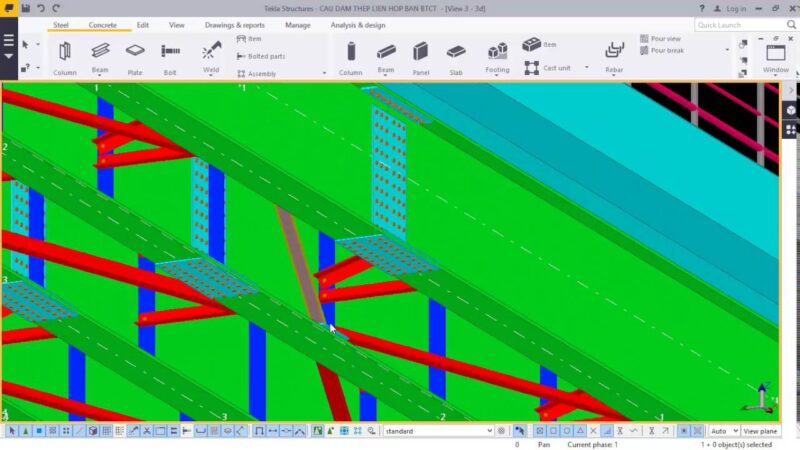Pick the Bolt tool
The height and width of the screenshot is (450, 800).
pyautogui.click(x=170, y=58)
